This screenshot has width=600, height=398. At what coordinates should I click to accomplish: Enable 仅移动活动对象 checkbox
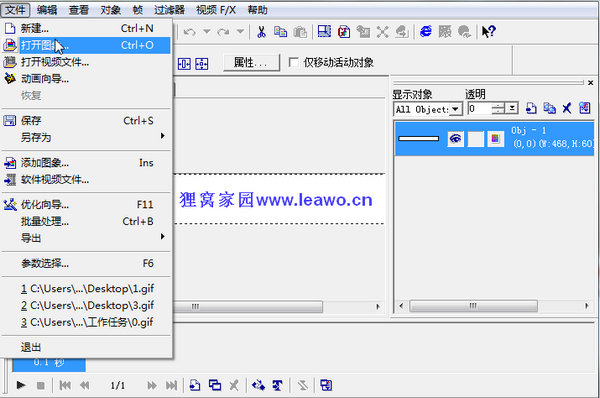(293, 62)
